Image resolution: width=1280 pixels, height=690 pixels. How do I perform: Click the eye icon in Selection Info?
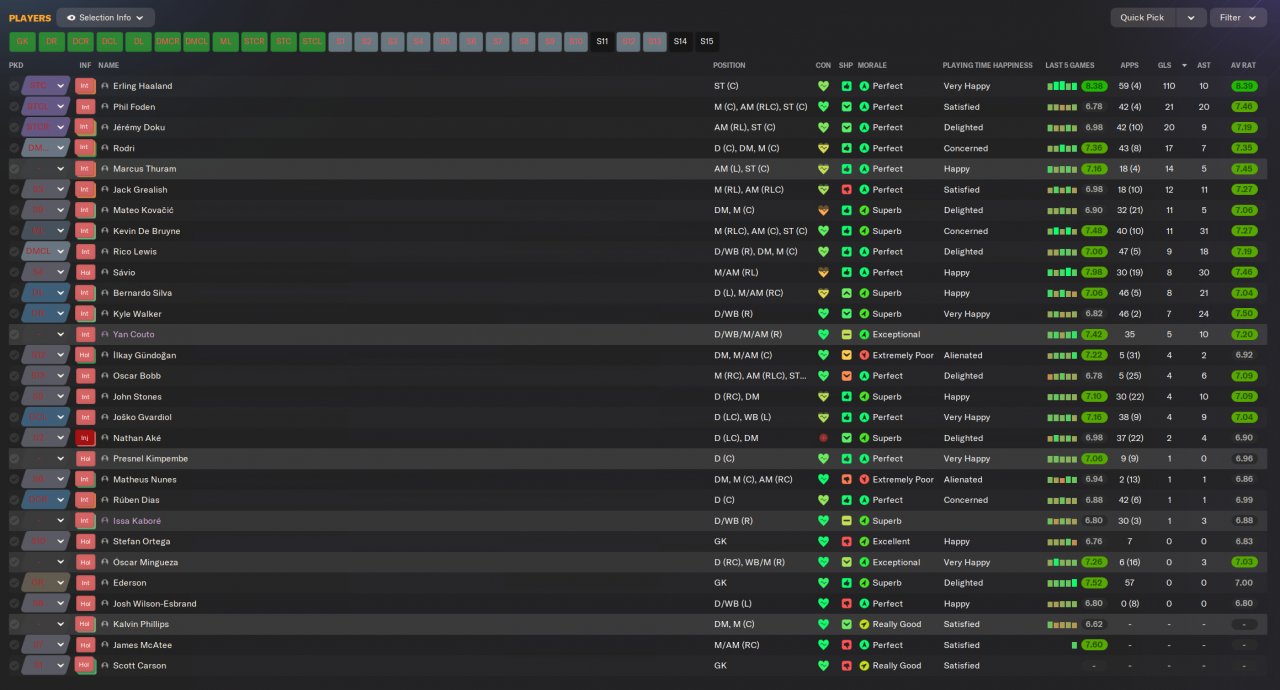(71, 18)
